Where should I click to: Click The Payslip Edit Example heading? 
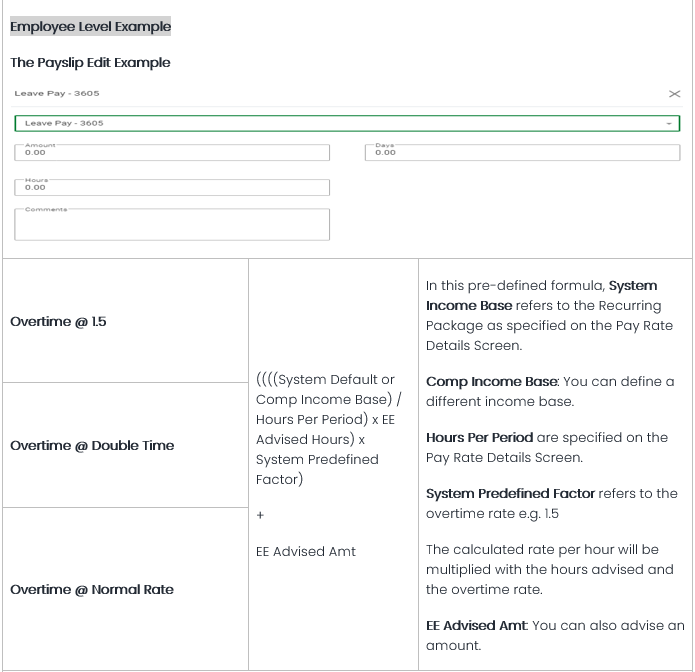[90, 62]
